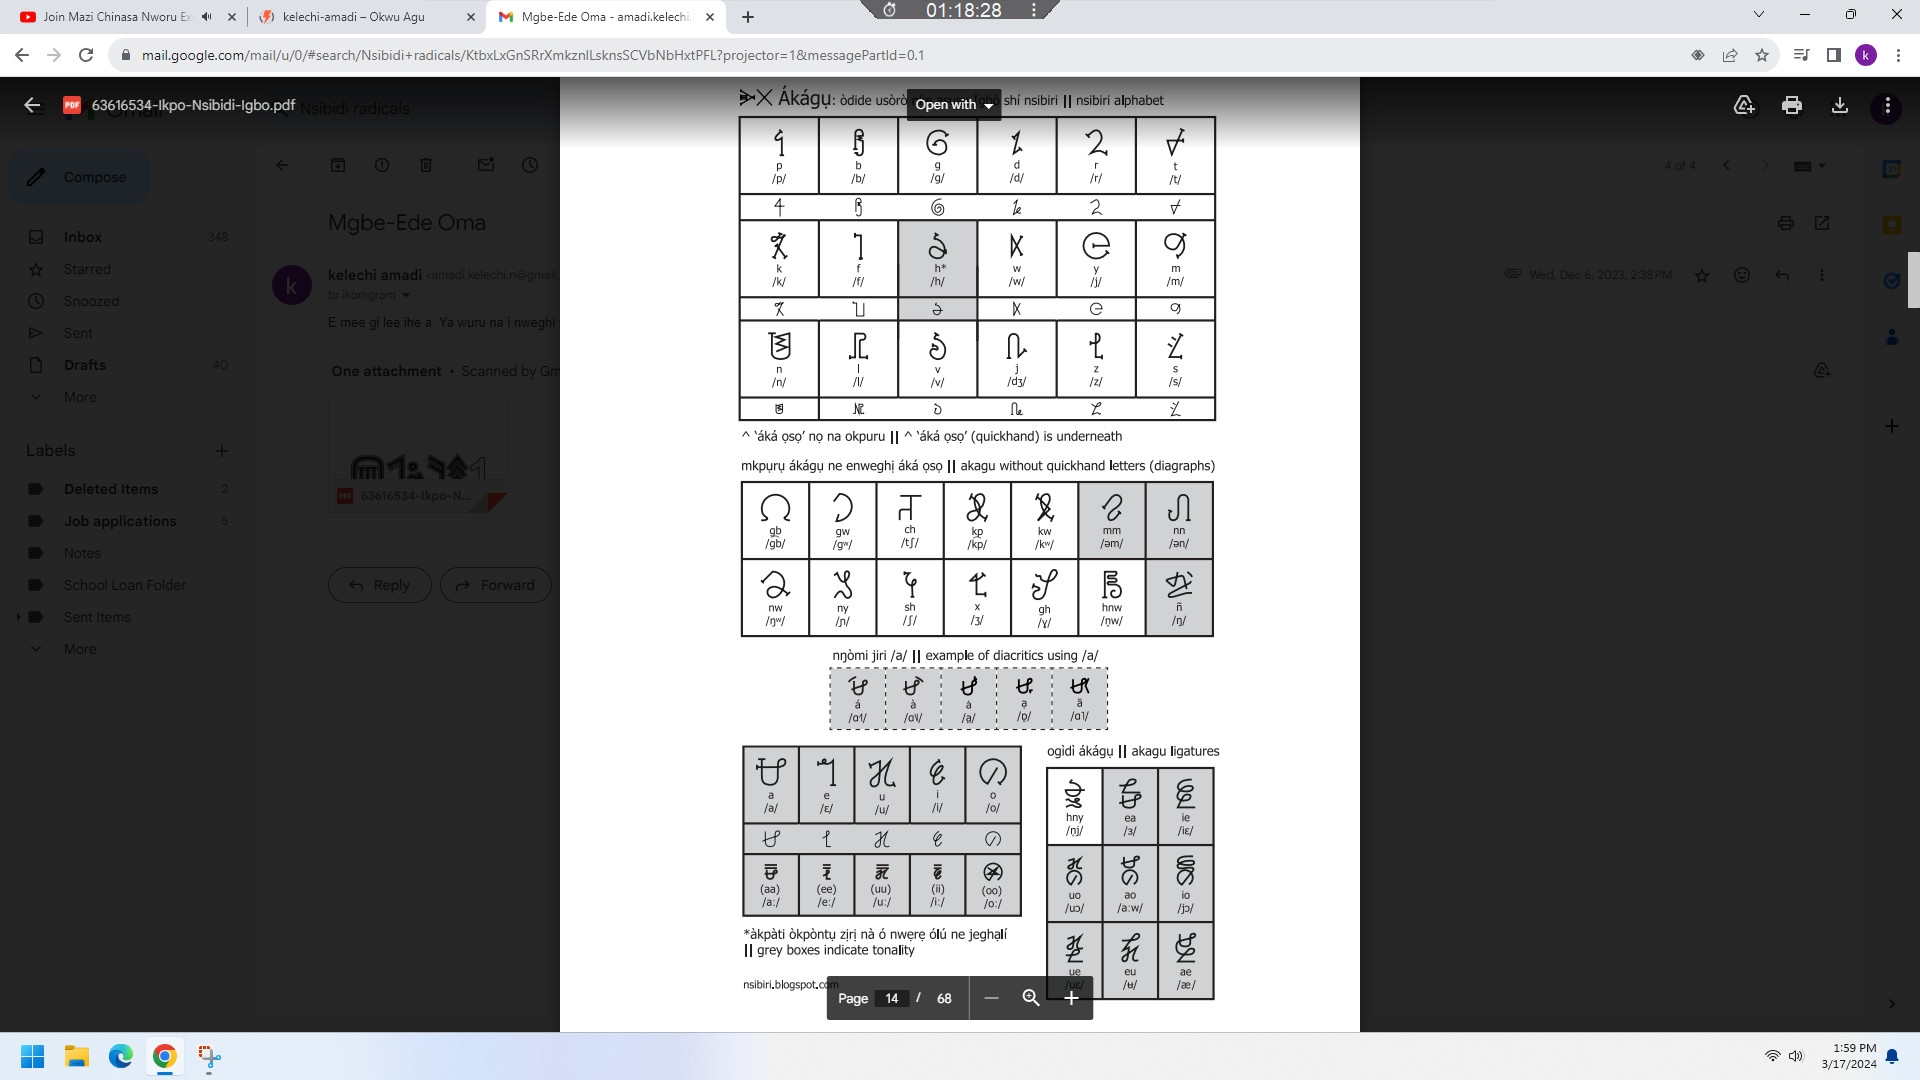Screen dimensions: 1920x1080
Task: Go back in browser history
Action: [22, 55]
